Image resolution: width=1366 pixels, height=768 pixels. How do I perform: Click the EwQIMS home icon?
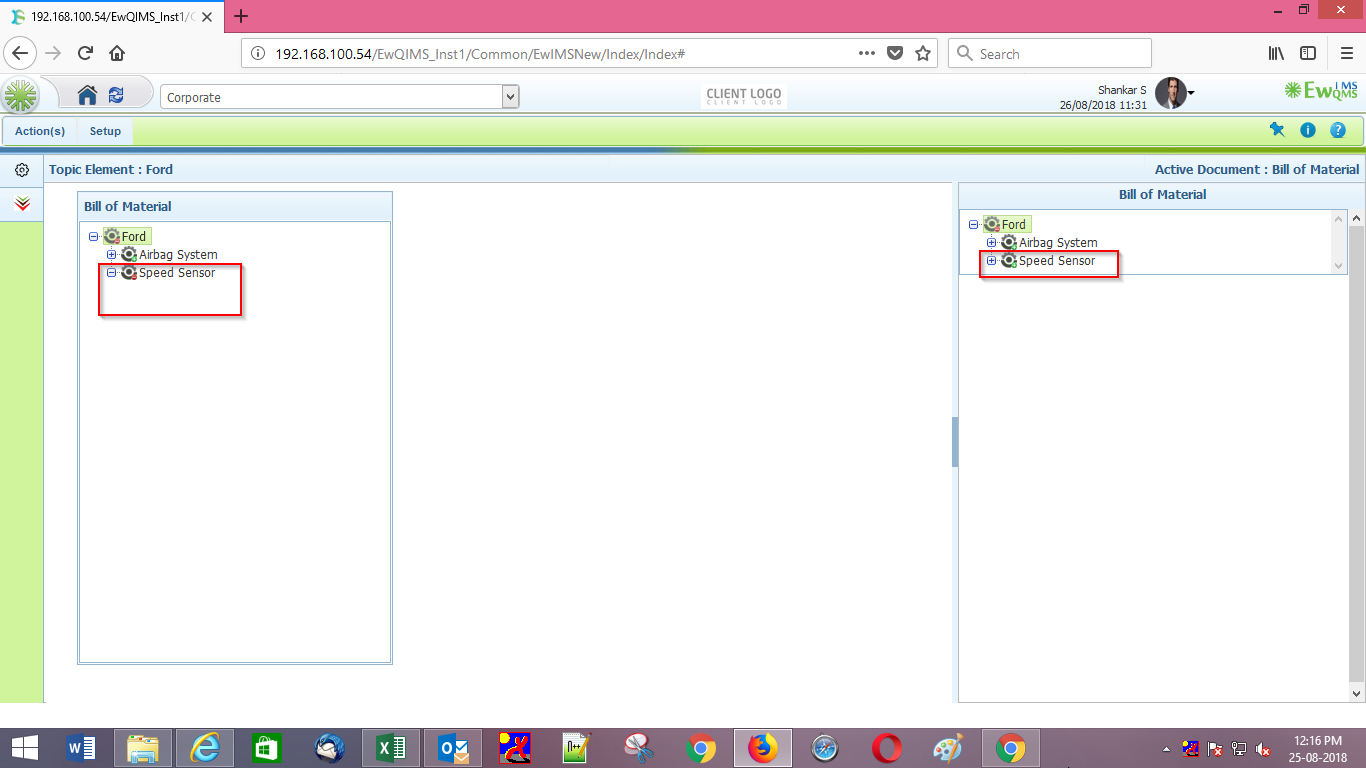pos(88,95)
